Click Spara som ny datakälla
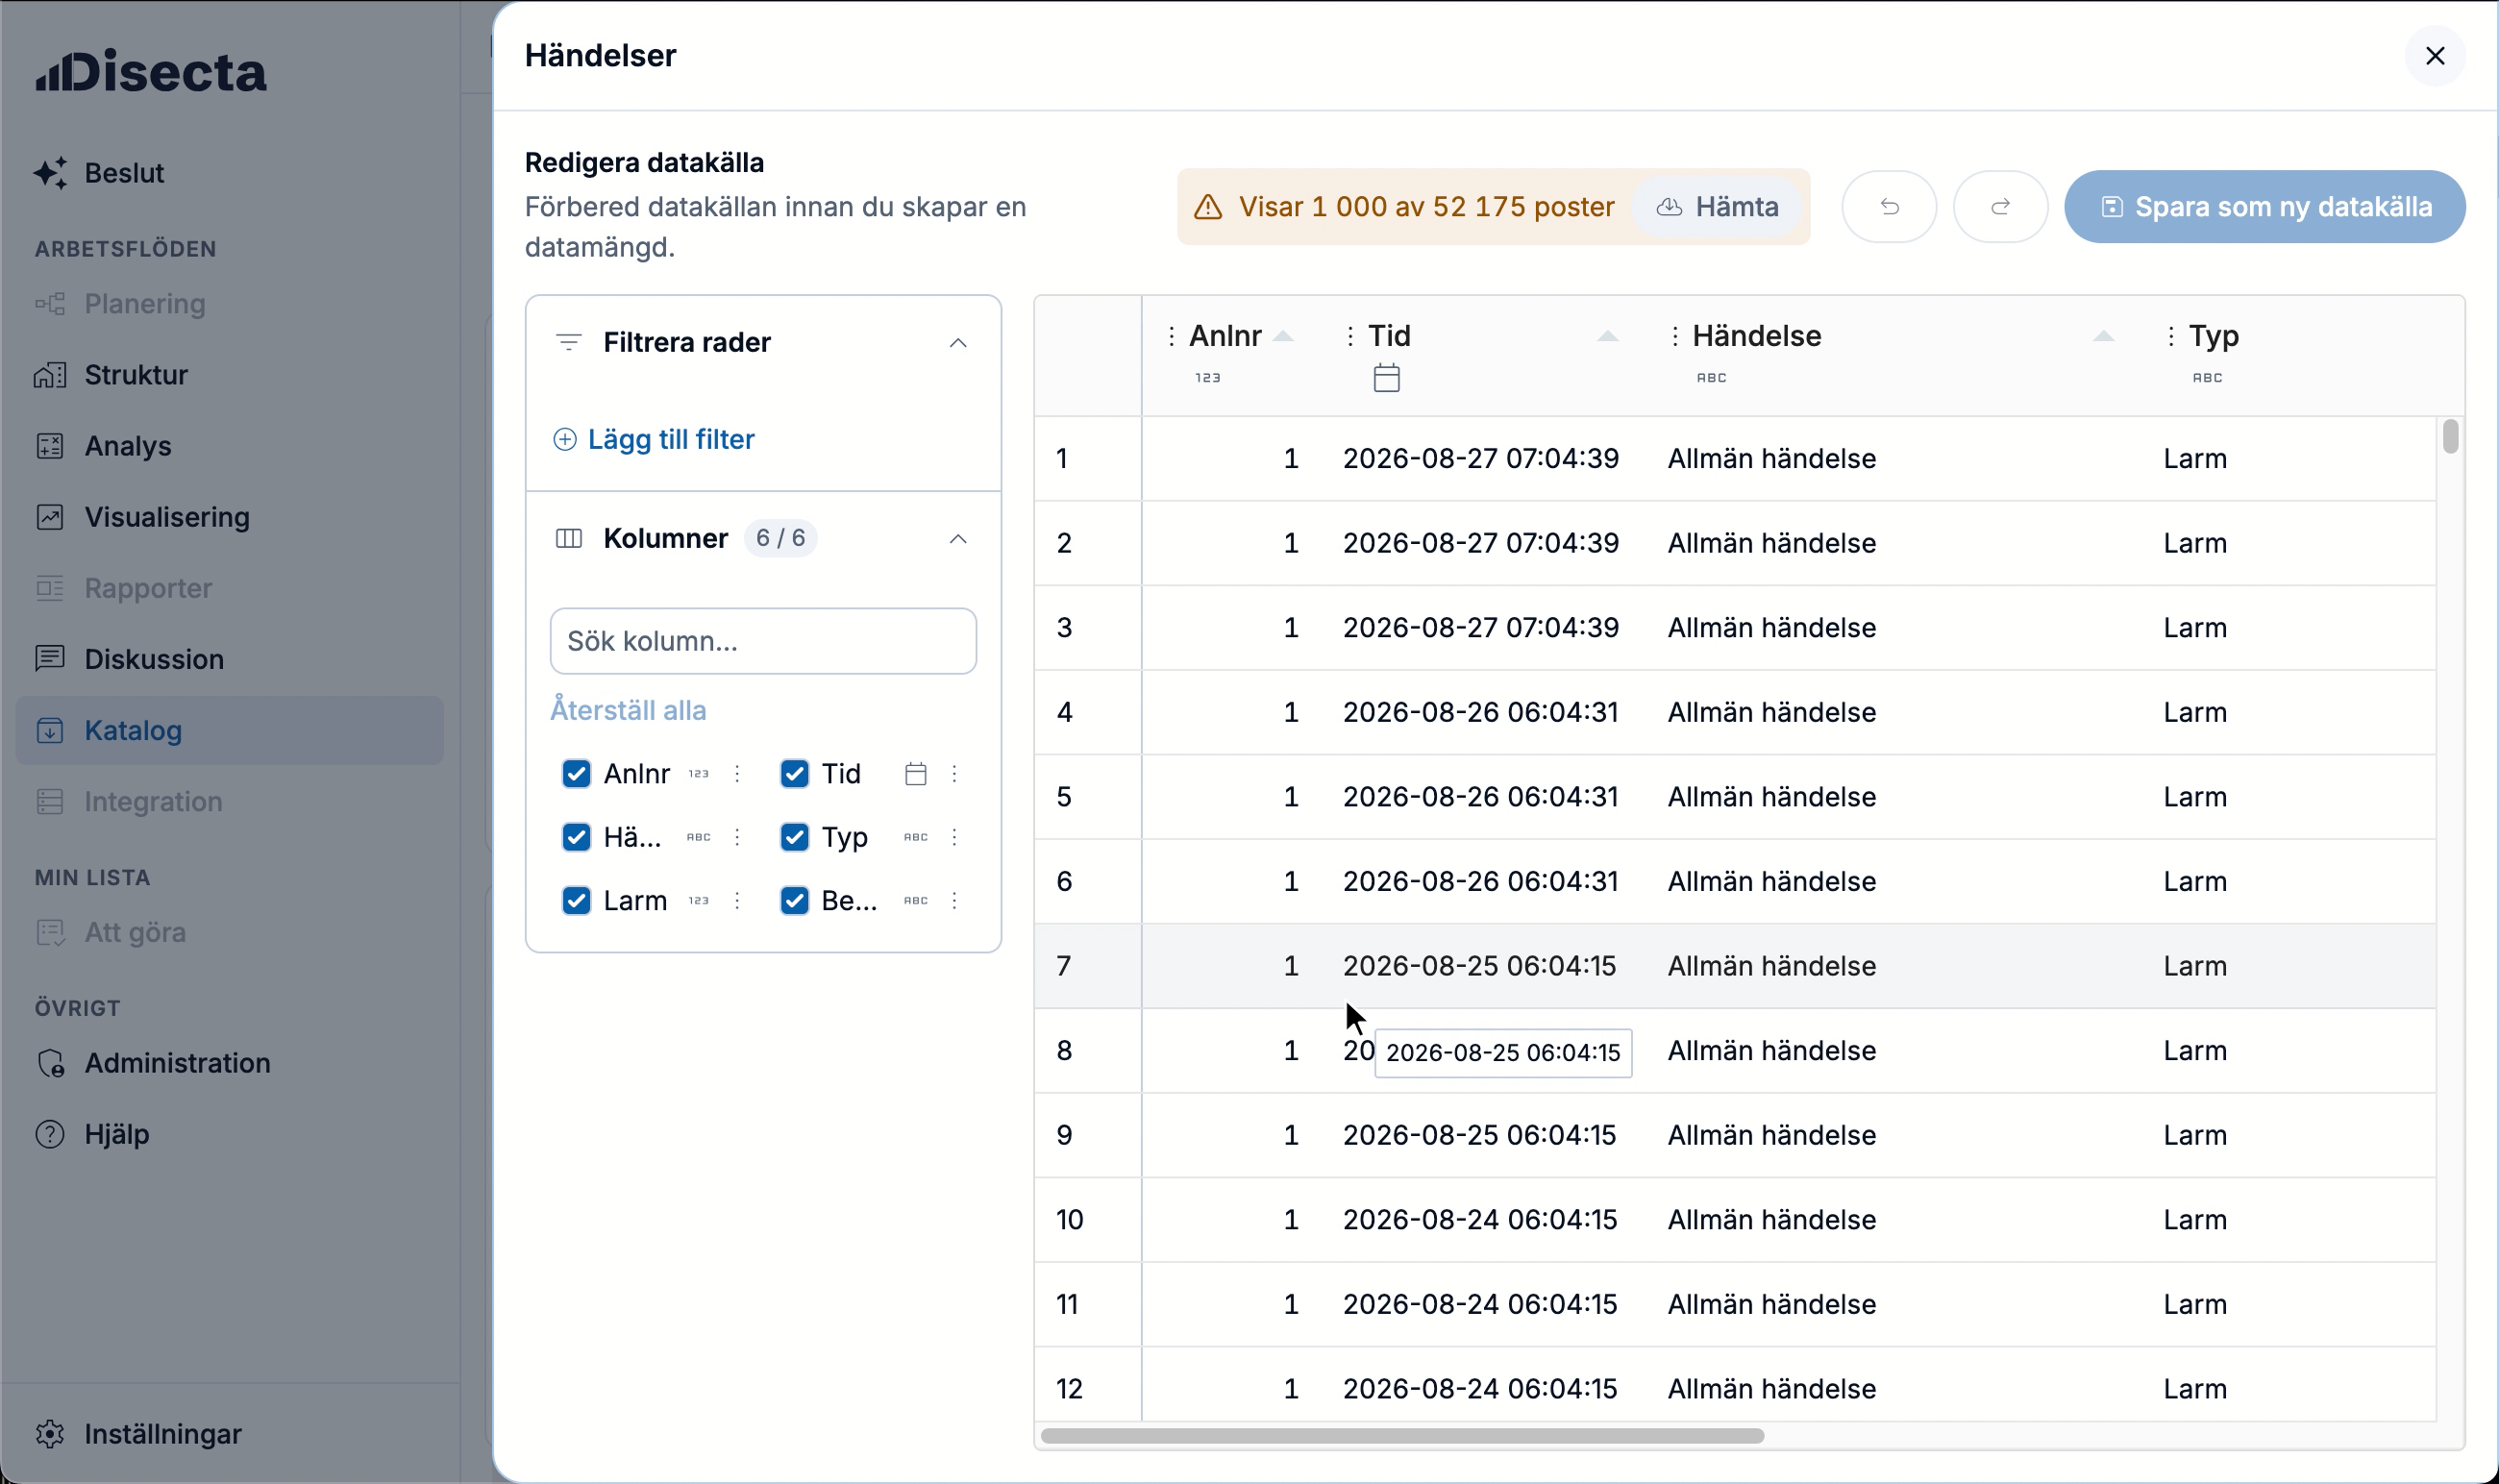 pyautogui.click(x=2264, y=206)
